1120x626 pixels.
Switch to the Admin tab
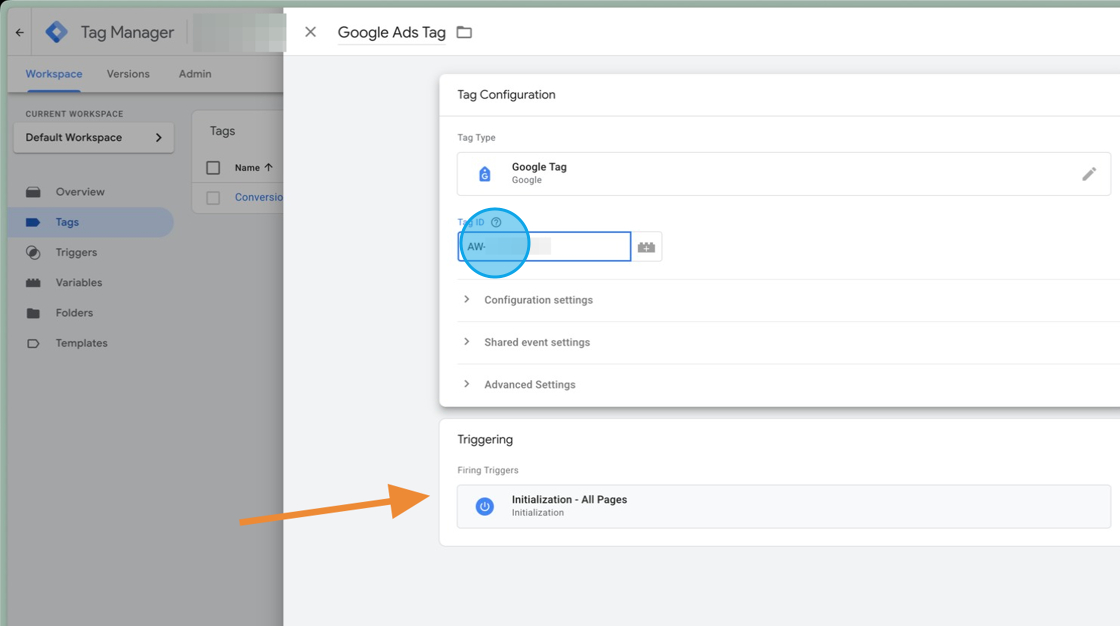coord(195,74)
